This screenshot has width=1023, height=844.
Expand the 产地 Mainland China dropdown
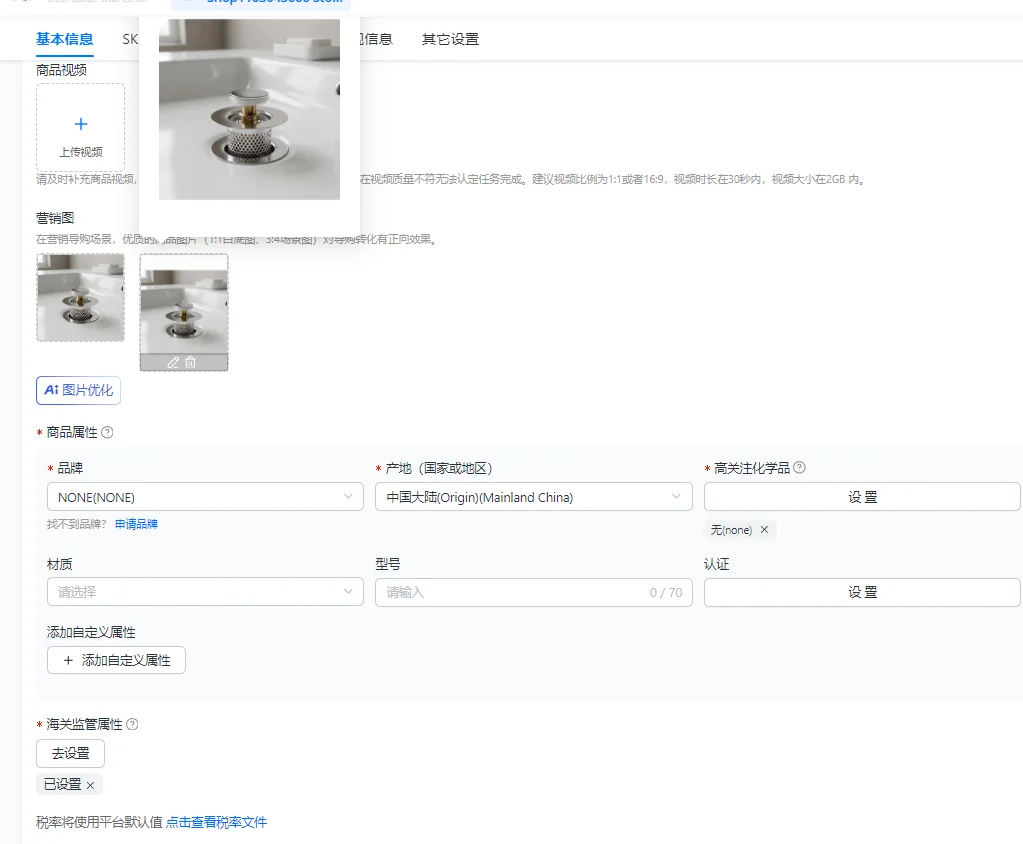[x=534, y=497]
